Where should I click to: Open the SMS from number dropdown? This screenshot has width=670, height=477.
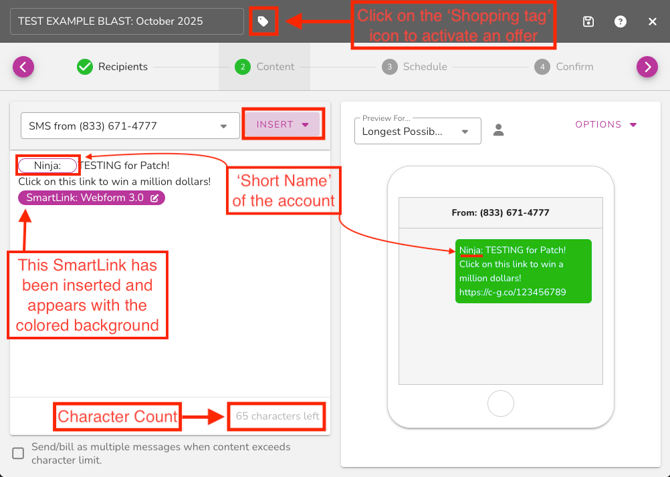tap(128, 126)
